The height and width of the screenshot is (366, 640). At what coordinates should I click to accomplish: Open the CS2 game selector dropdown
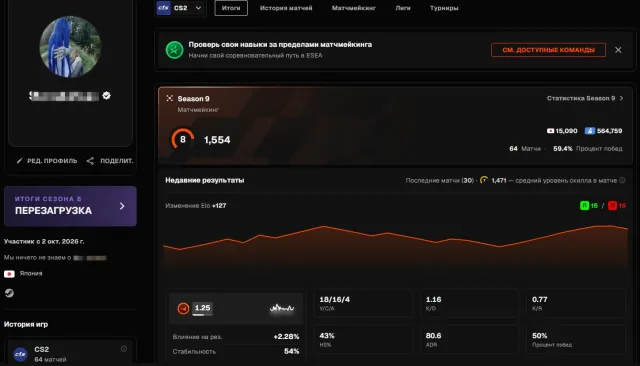point(180,8)
